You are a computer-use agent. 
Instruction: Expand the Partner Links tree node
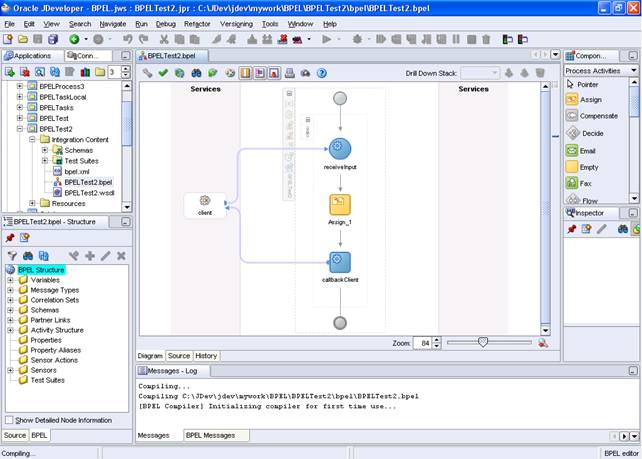10,320
